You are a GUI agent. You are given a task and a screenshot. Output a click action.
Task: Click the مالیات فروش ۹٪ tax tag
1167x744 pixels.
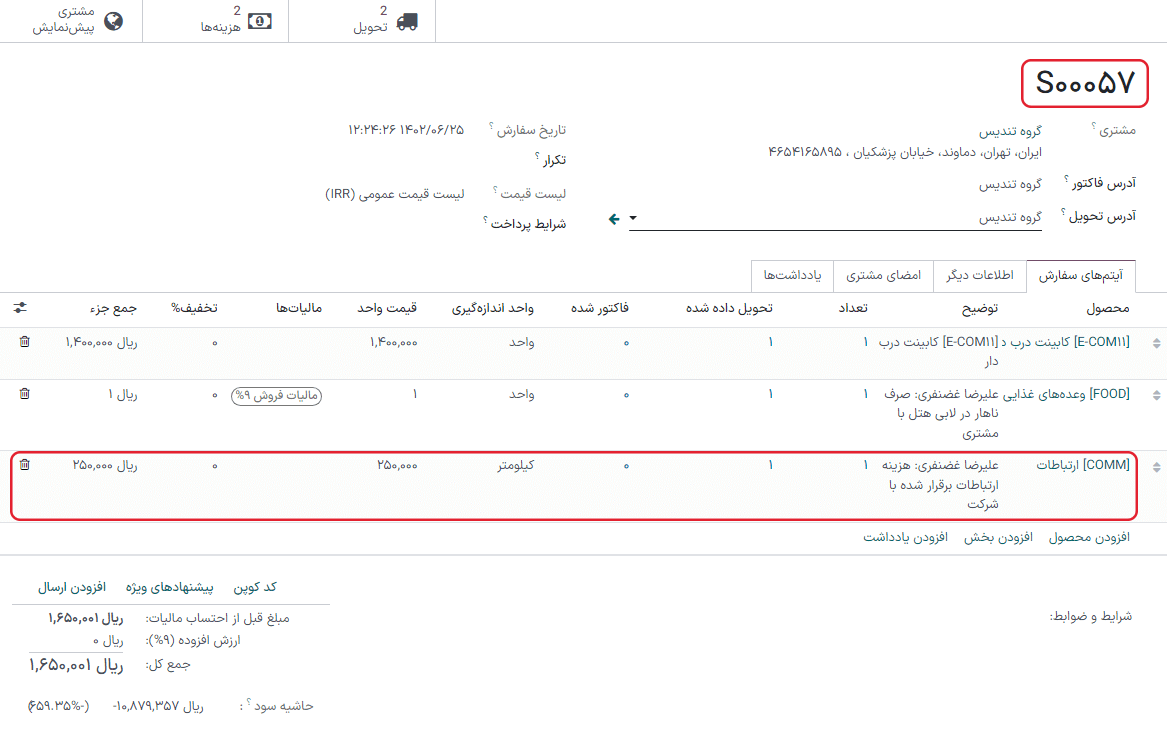click(x=275, y=394)
